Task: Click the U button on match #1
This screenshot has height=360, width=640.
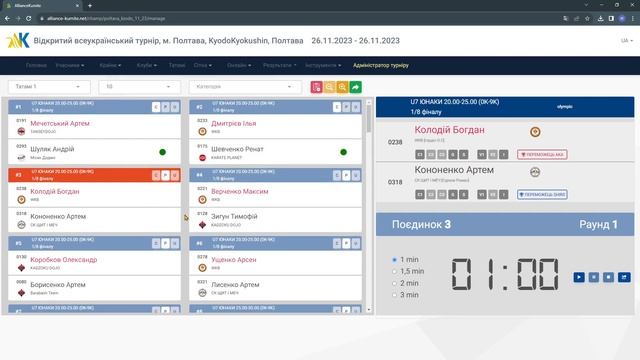Action: [x=175, y=107]
